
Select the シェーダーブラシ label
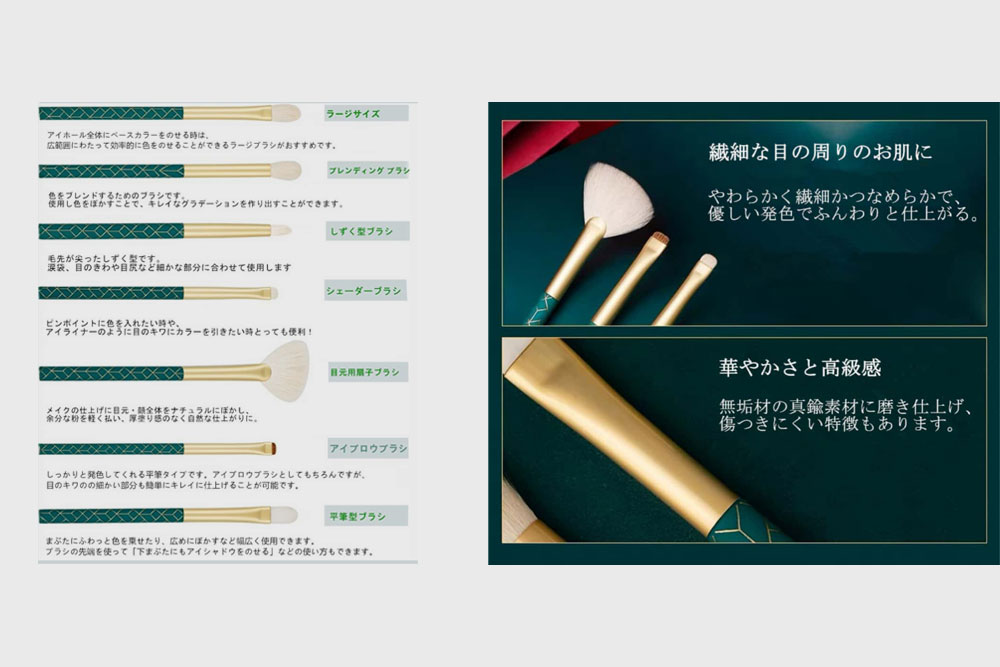tap(364, 291)
